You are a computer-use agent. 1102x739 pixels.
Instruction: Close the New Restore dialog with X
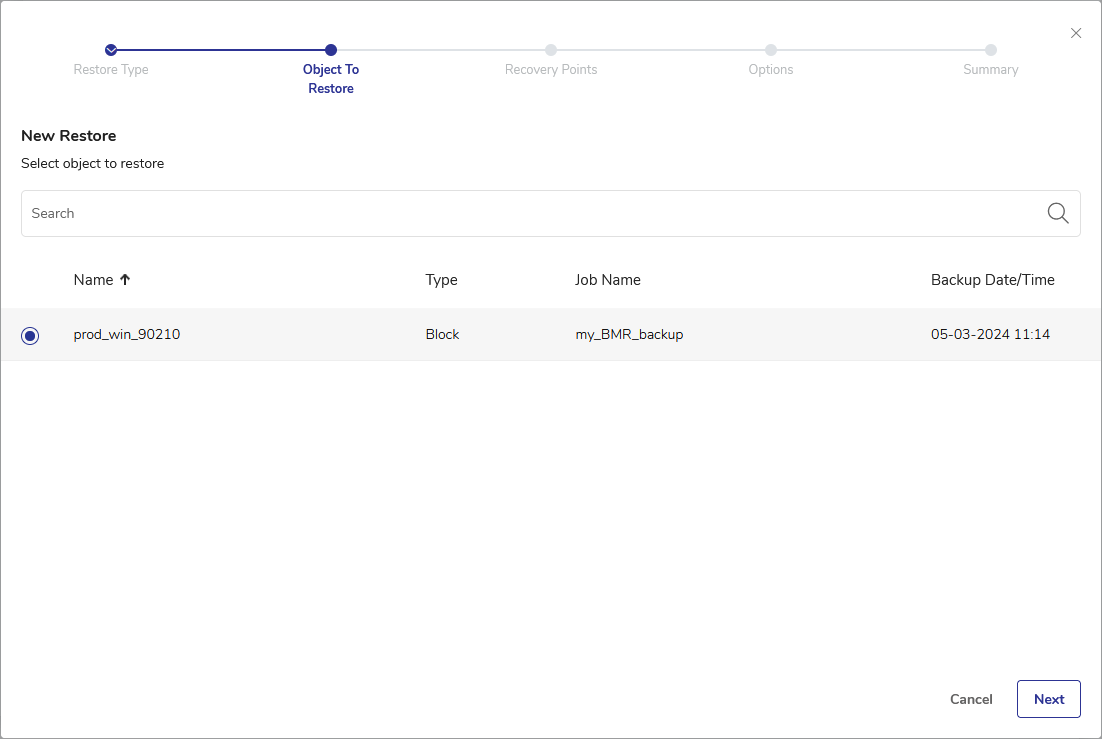click(x=1076, y=33)
